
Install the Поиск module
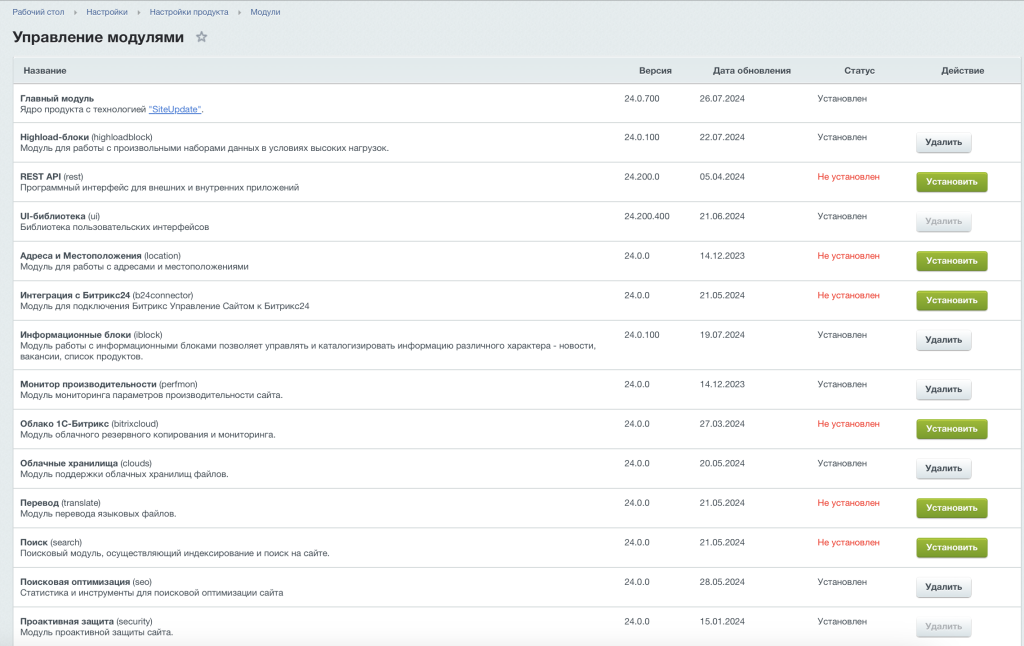coord(952,547)
